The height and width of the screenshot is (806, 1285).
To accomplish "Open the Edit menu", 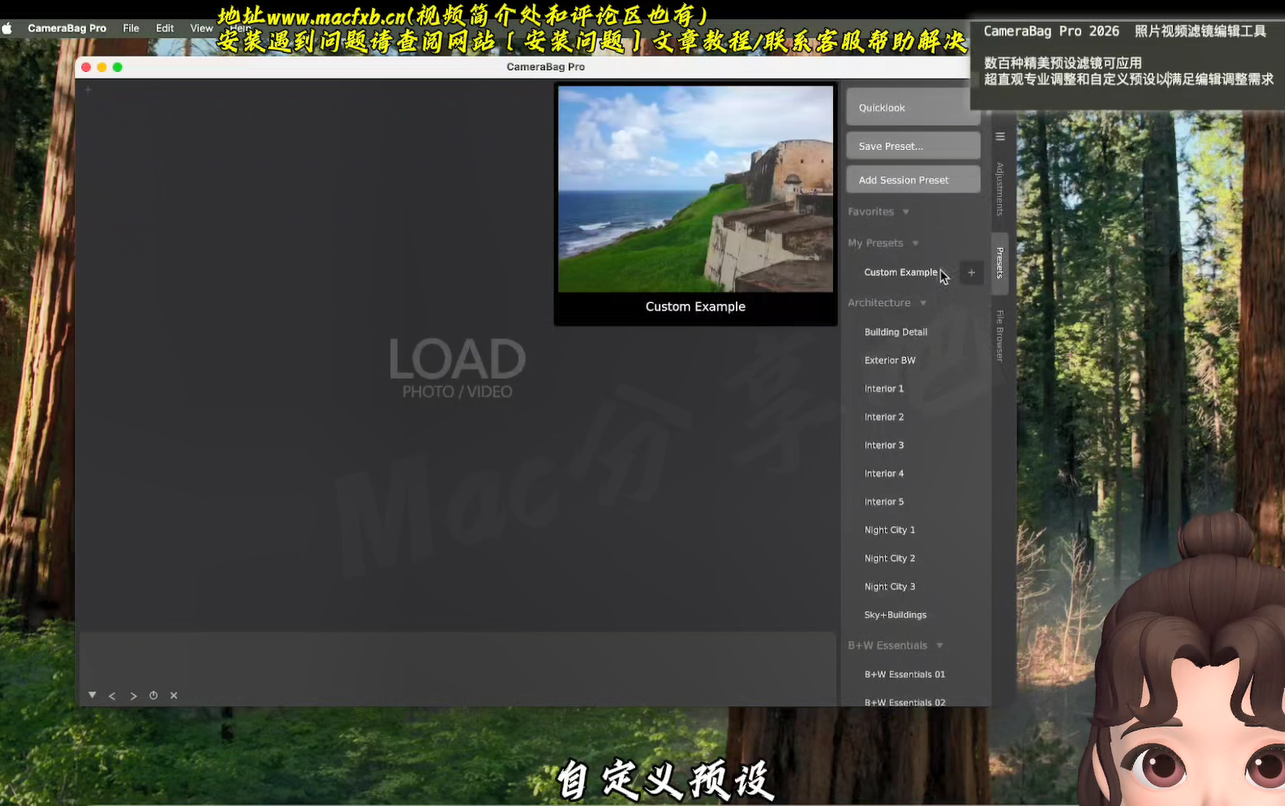I will tap(165, 28).
